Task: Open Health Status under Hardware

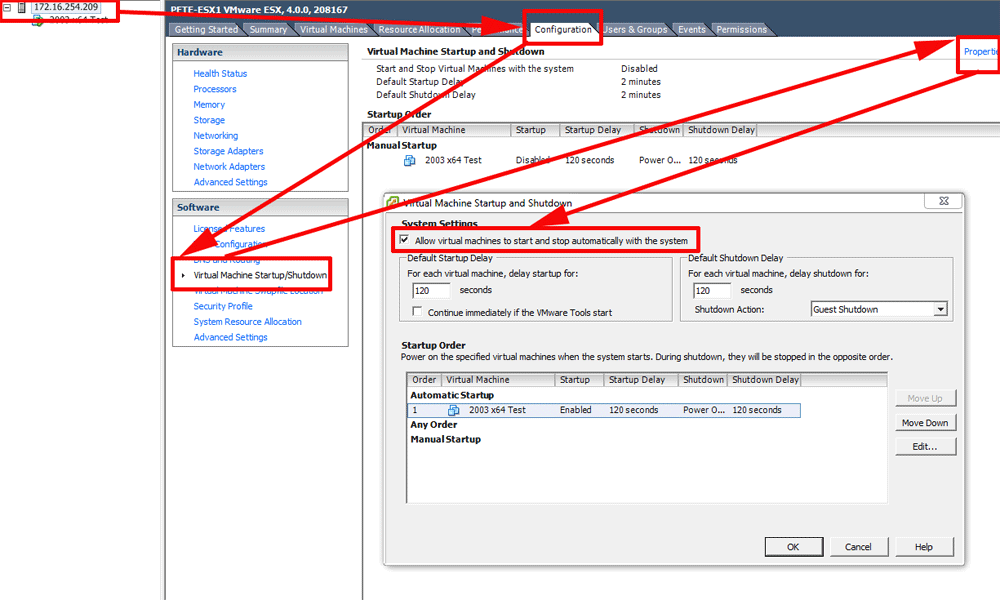Action: click(220, 73)
